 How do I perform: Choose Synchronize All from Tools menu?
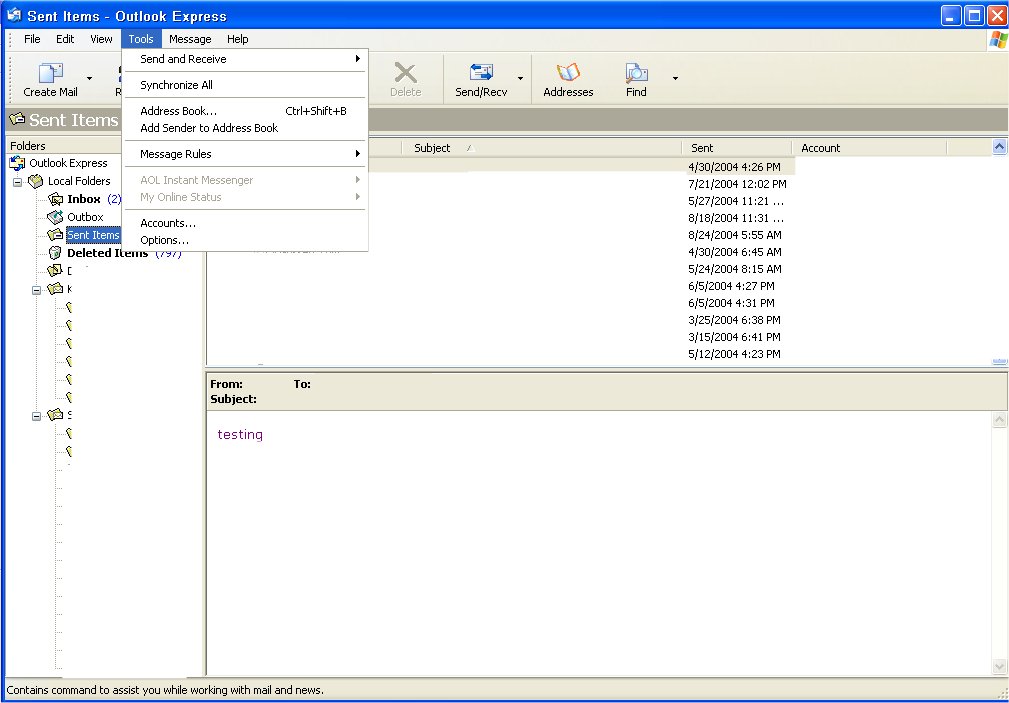pos(245,85)
